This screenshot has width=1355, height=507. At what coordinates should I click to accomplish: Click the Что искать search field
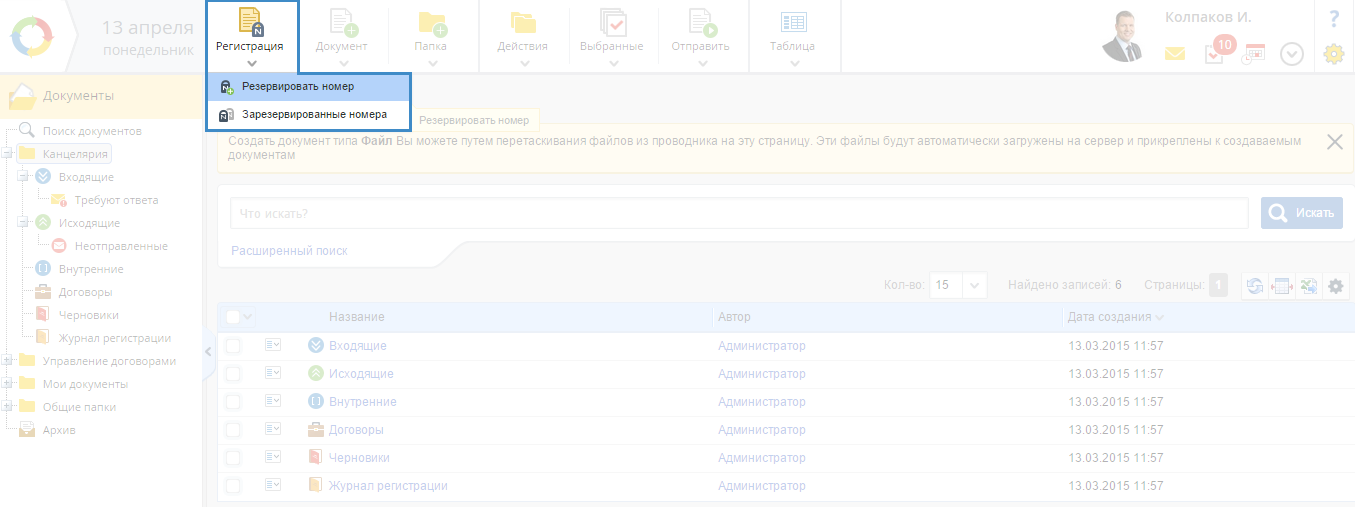738,213
